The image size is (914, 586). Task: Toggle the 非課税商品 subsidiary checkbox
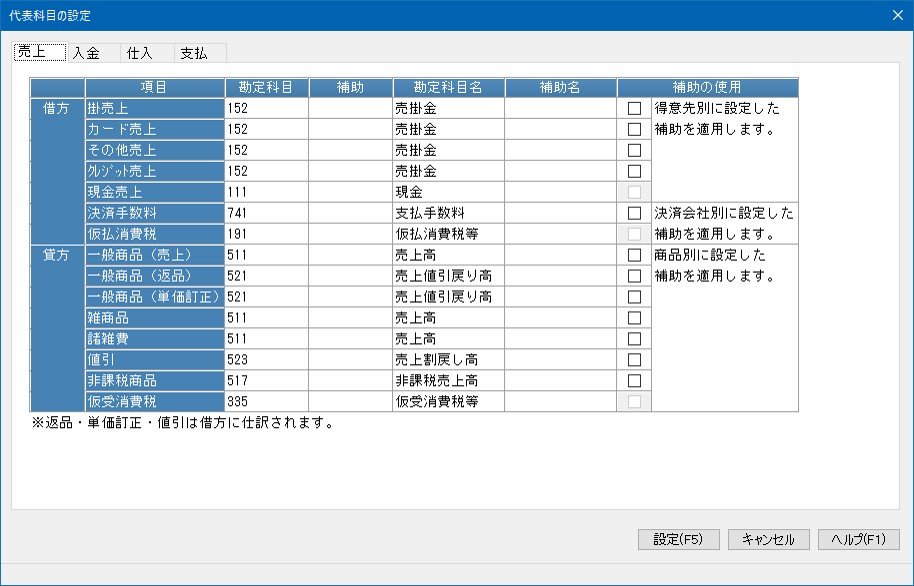634,381
